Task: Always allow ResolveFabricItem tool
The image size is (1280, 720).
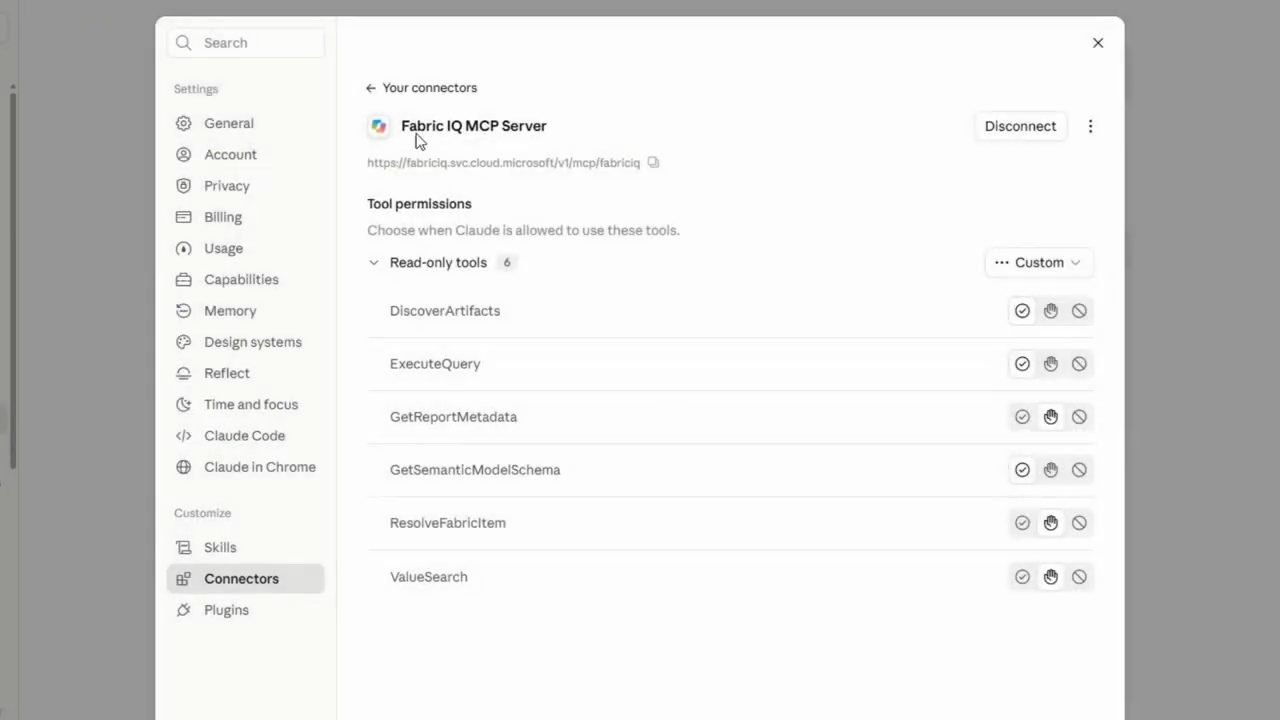Action: coord(1022,523)
